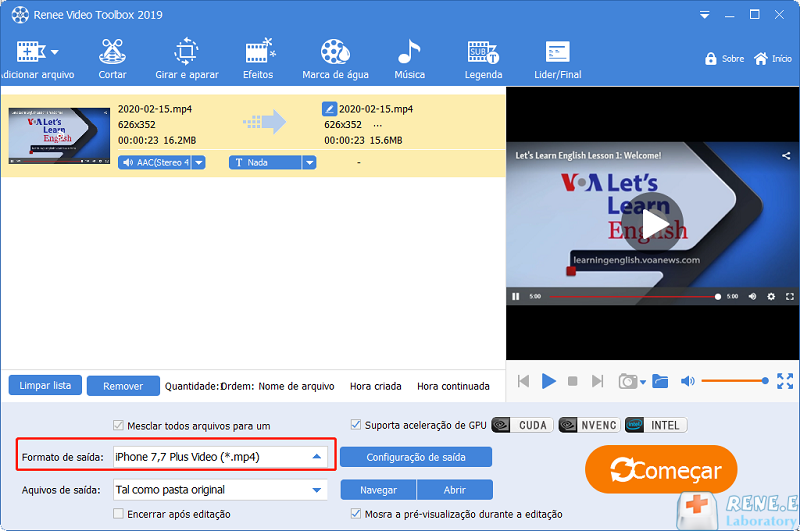Click the embedded video volume icon
Image resolution: width=800 pixels, height=531 pixels.
coord(752,296)
